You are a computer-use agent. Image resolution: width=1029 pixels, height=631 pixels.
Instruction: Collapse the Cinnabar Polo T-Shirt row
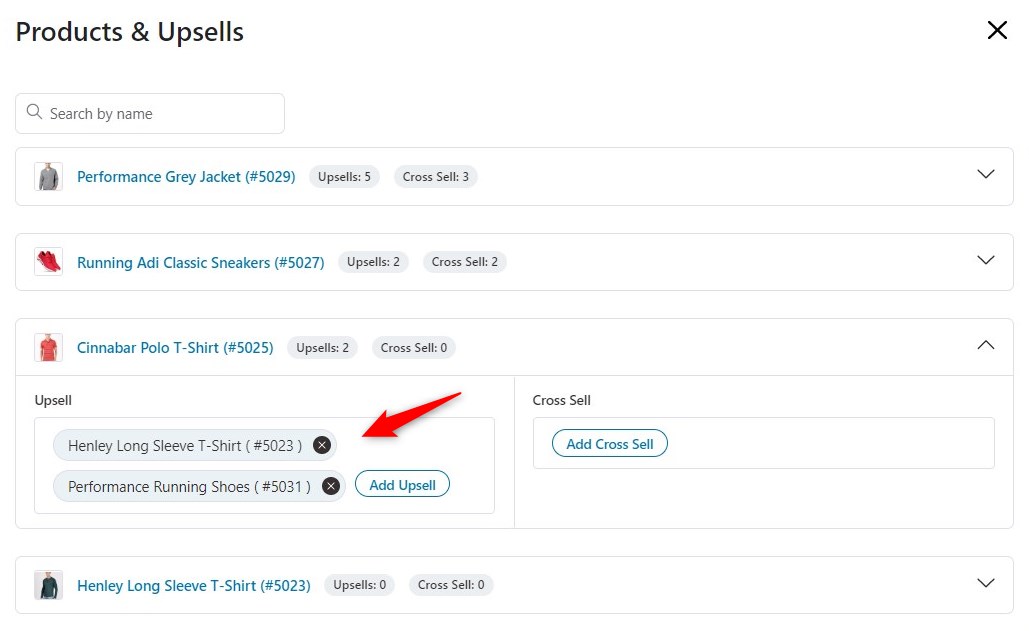pyautogui.click(x=985, y=344)
